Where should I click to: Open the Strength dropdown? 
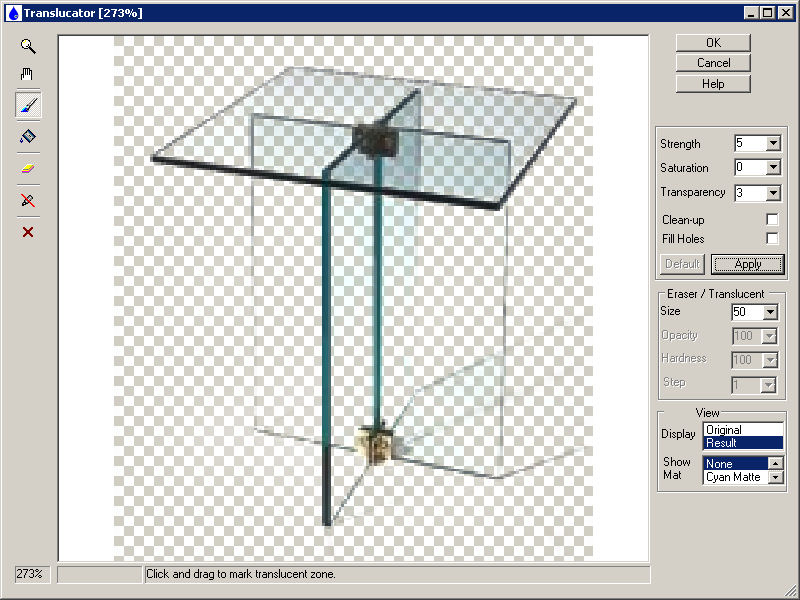pos(775,143)
